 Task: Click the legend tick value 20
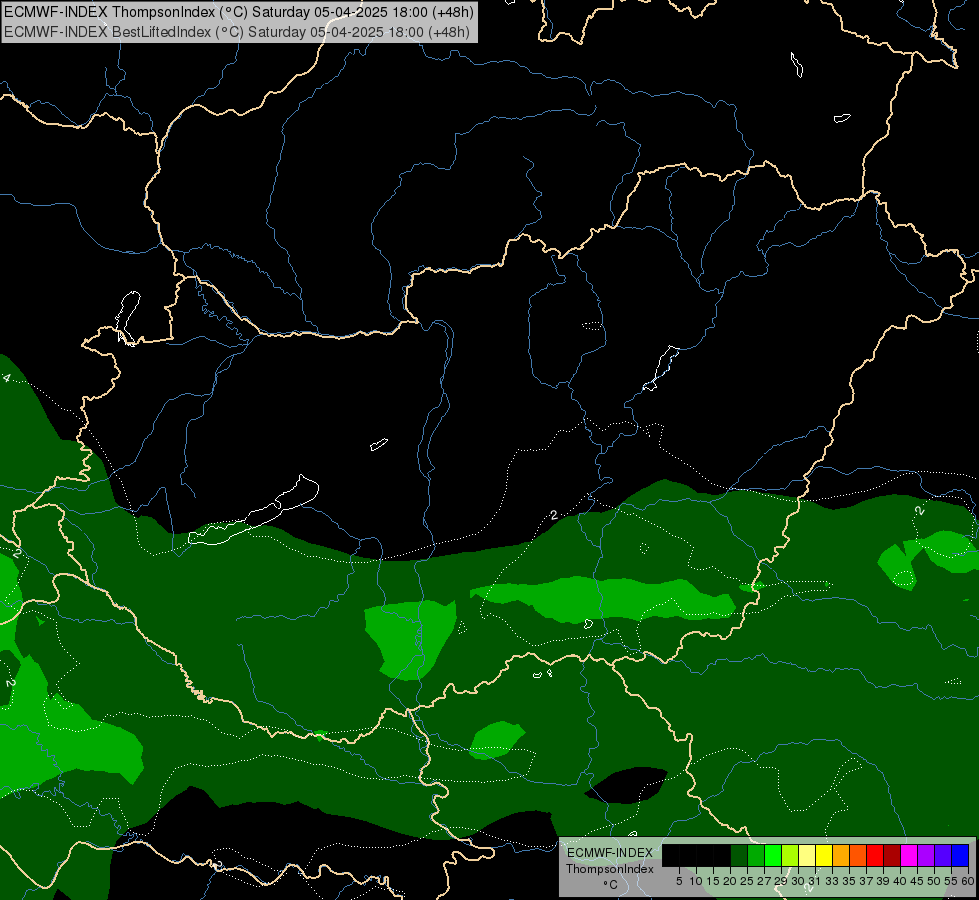[x=731, y=881]
